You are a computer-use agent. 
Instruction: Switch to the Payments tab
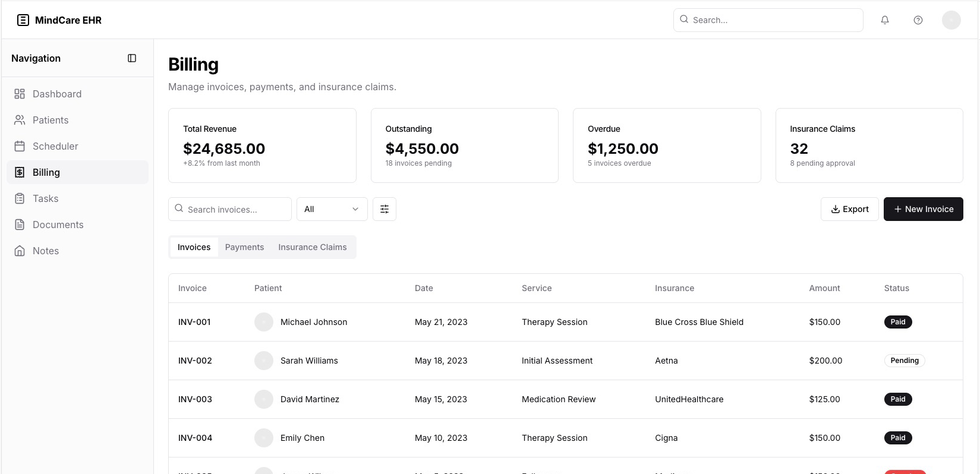point(244,247)
